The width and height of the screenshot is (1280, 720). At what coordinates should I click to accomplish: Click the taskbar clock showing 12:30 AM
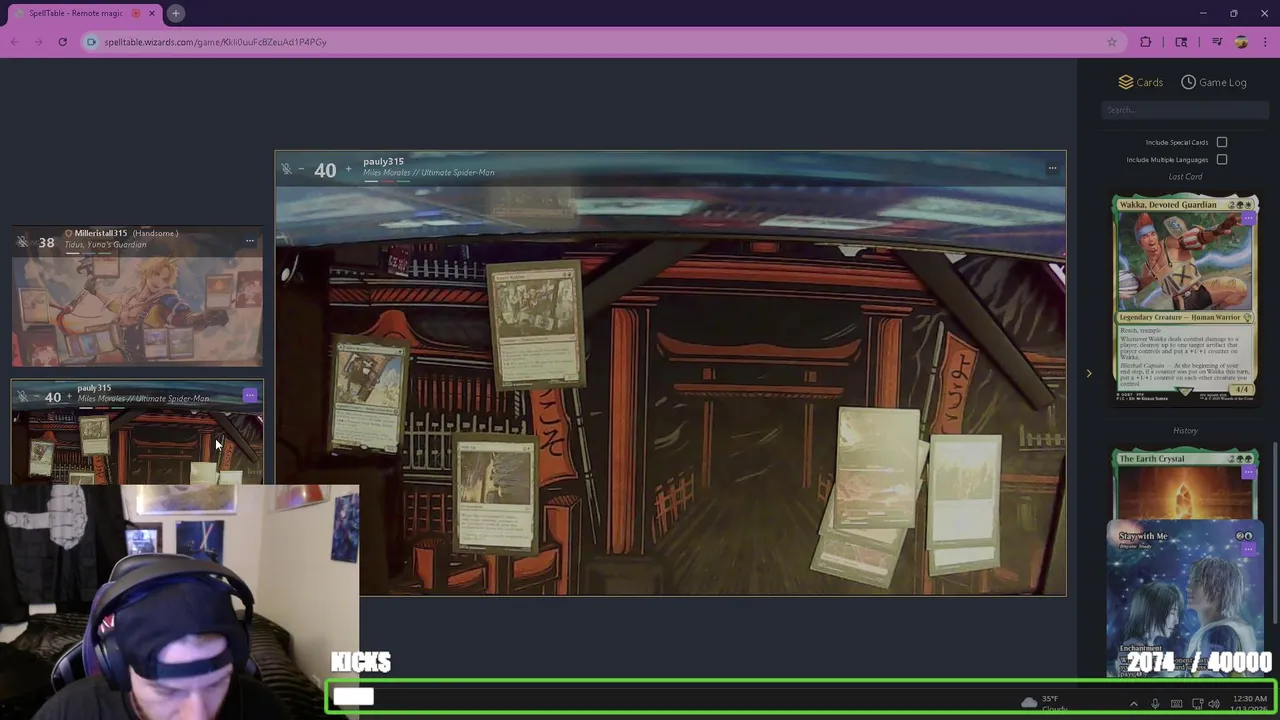[1247, 703]
